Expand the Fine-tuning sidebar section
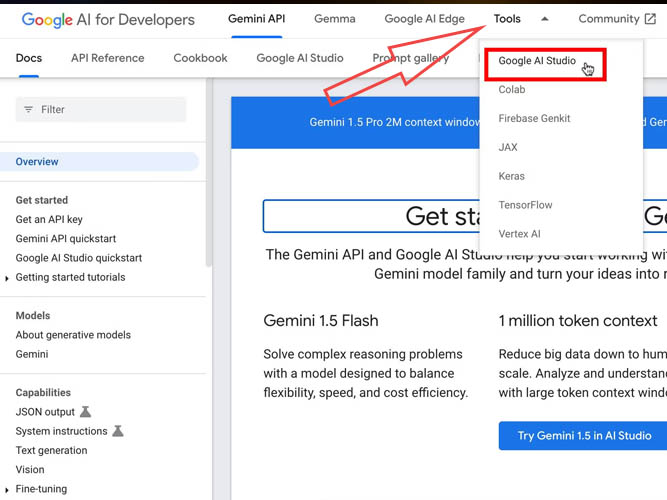This screenshot has width=667, height=500. pos(8,489)
